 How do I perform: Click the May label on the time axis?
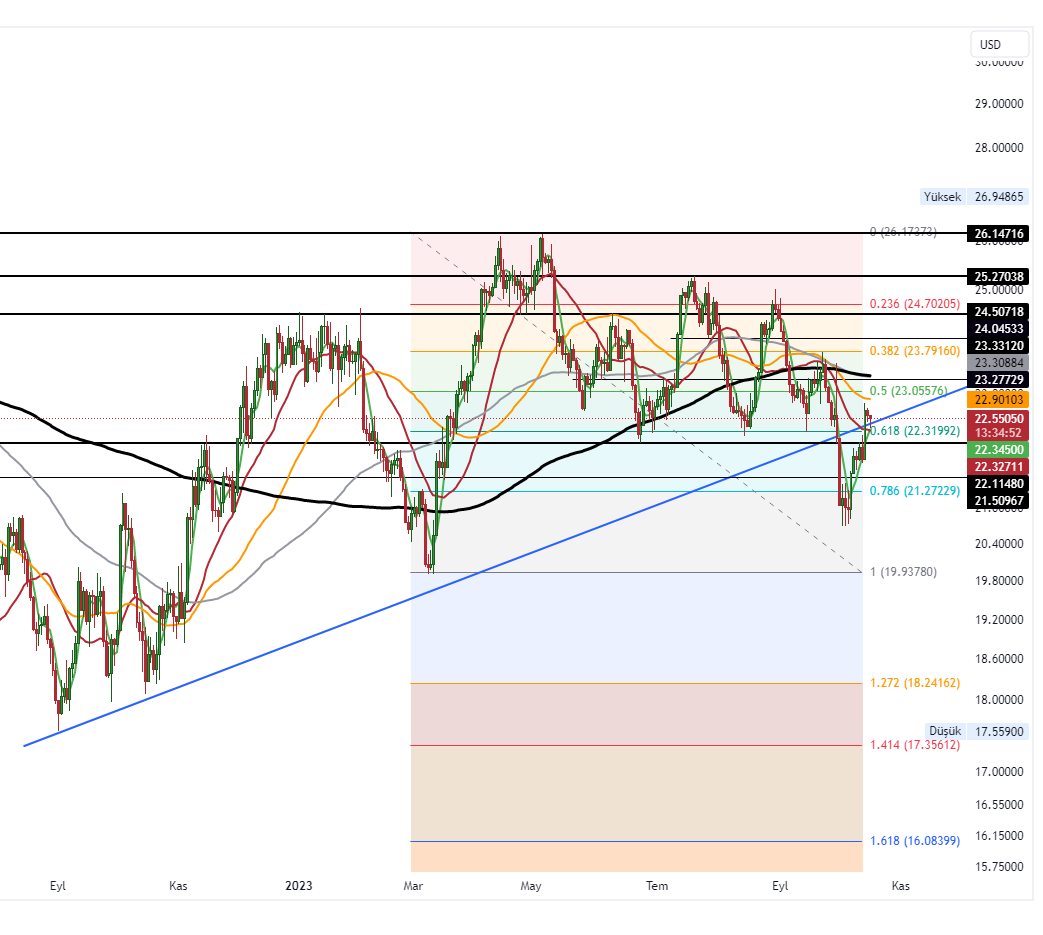pos(531,886)
